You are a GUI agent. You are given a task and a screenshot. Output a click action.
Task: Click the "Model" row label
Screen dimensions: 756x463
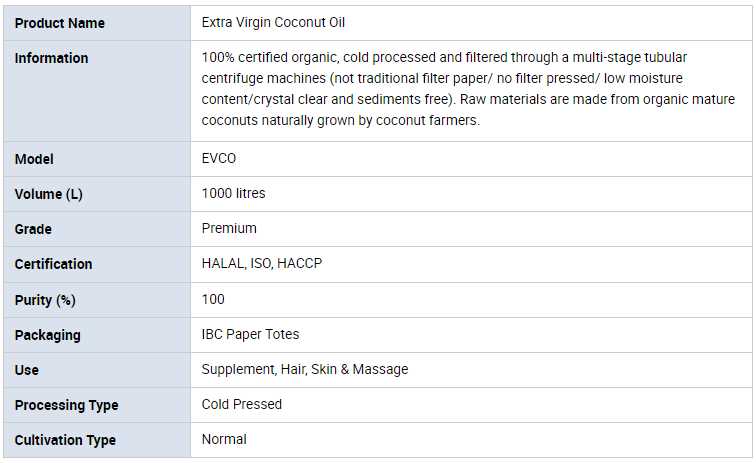[x=34, y=159]
